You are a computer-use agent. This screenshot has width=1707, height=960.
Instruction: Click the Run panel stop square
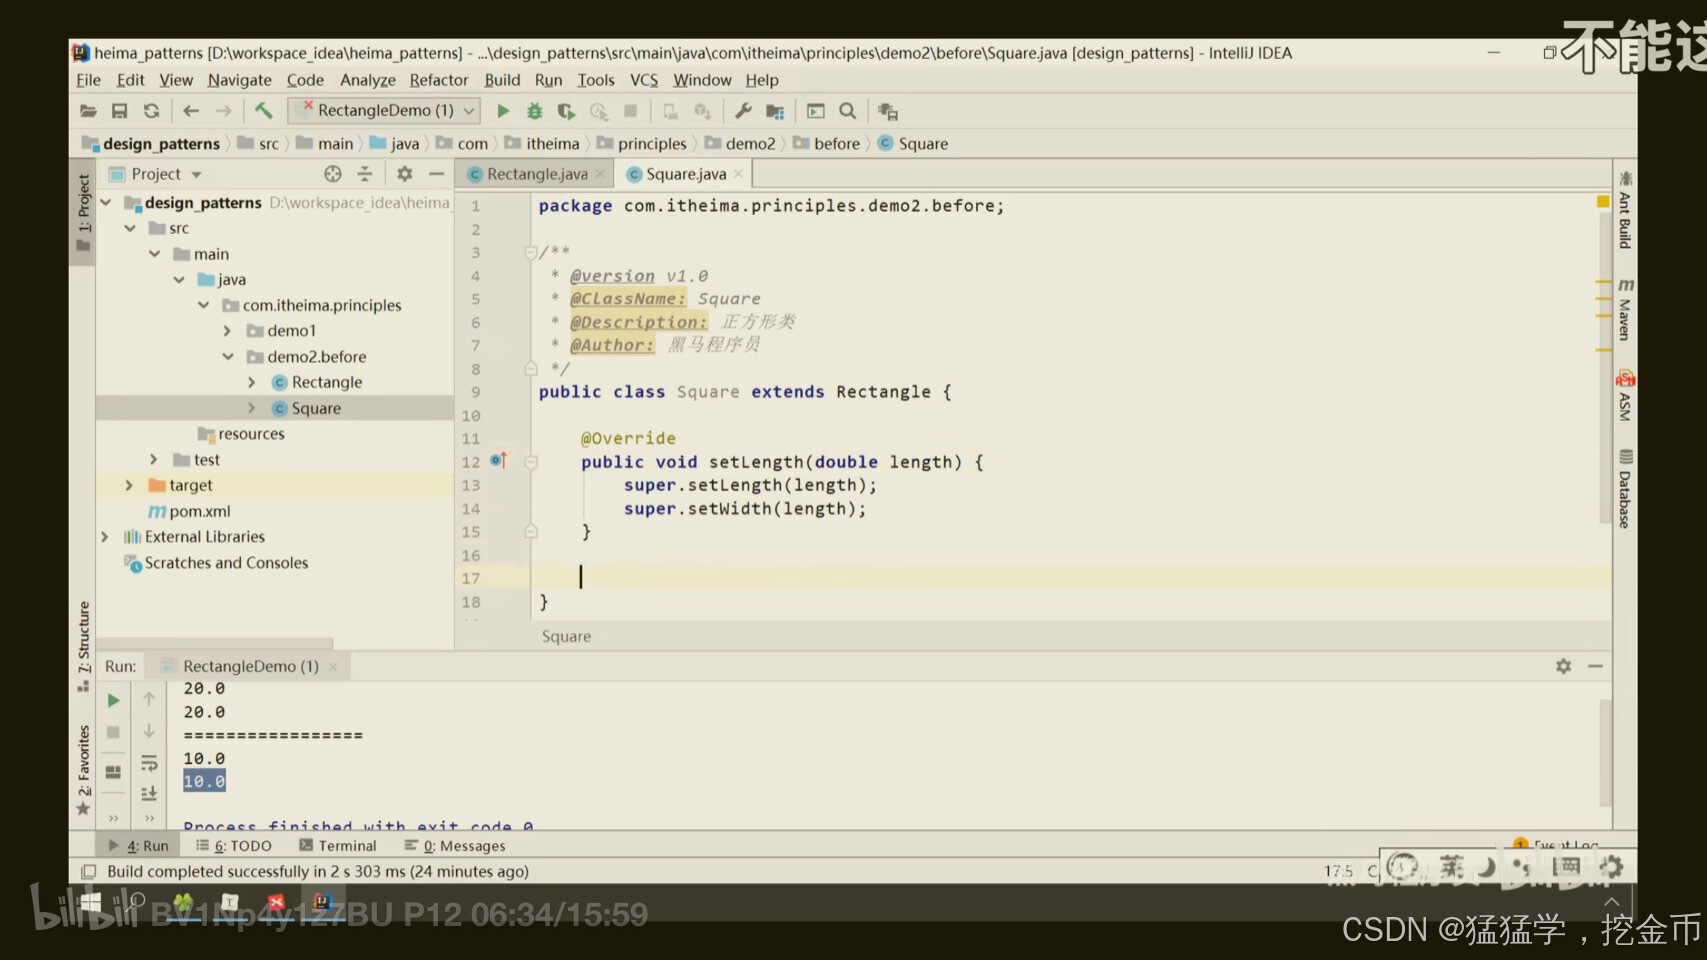[113, 732]
